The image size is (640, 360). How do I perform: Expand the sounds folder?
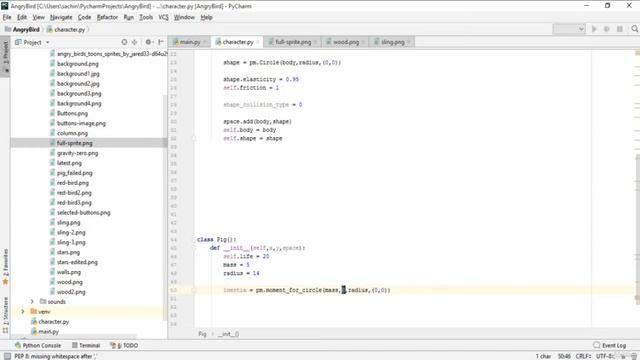[32, 302]
